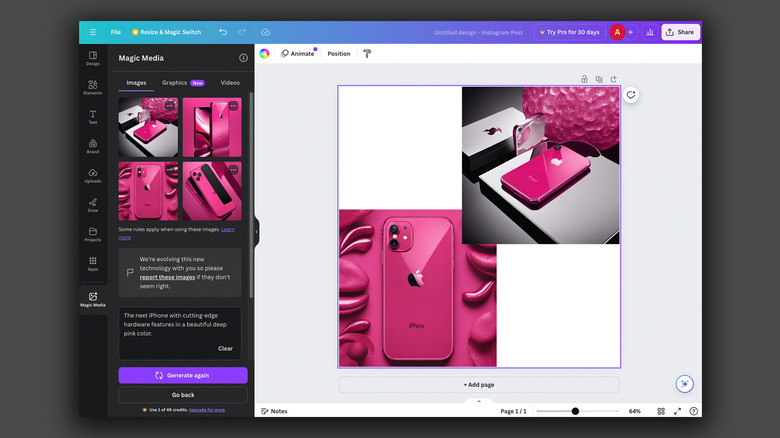This screenshot has height=438, width=780.
Task: Toggle grid view of pages
Action: tap(660, 411)
